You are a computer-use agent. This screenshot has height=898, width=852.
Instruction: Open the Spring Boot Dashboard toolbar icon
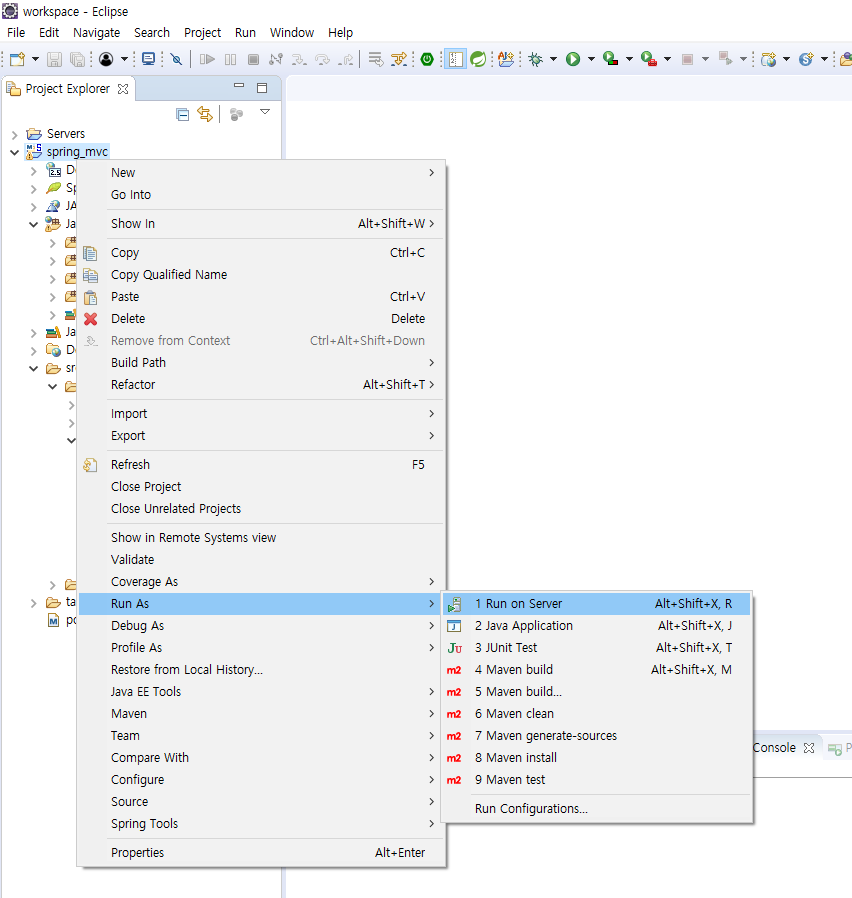479,60
